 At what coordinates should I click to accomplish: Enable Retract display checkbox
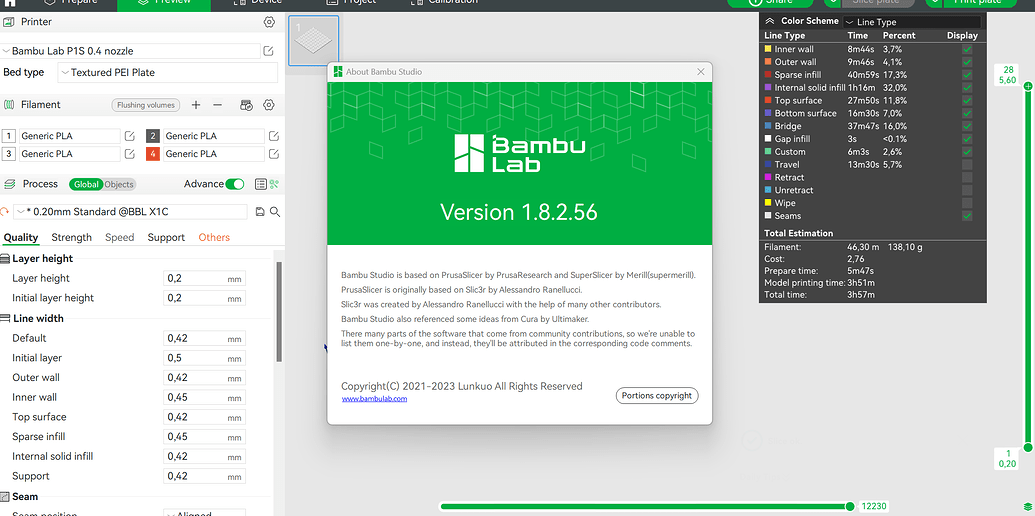(967, 177)
